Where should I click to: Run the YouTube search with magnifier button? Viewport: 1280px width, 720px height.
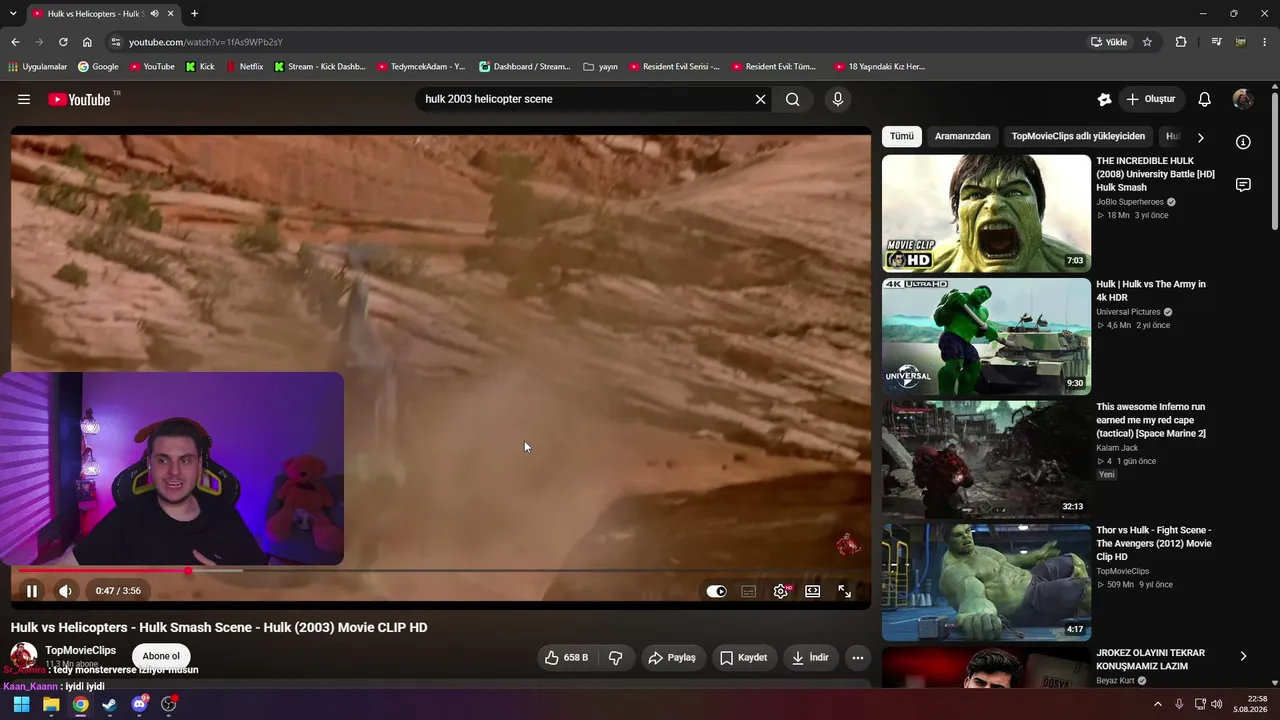[x=792, y=99]
